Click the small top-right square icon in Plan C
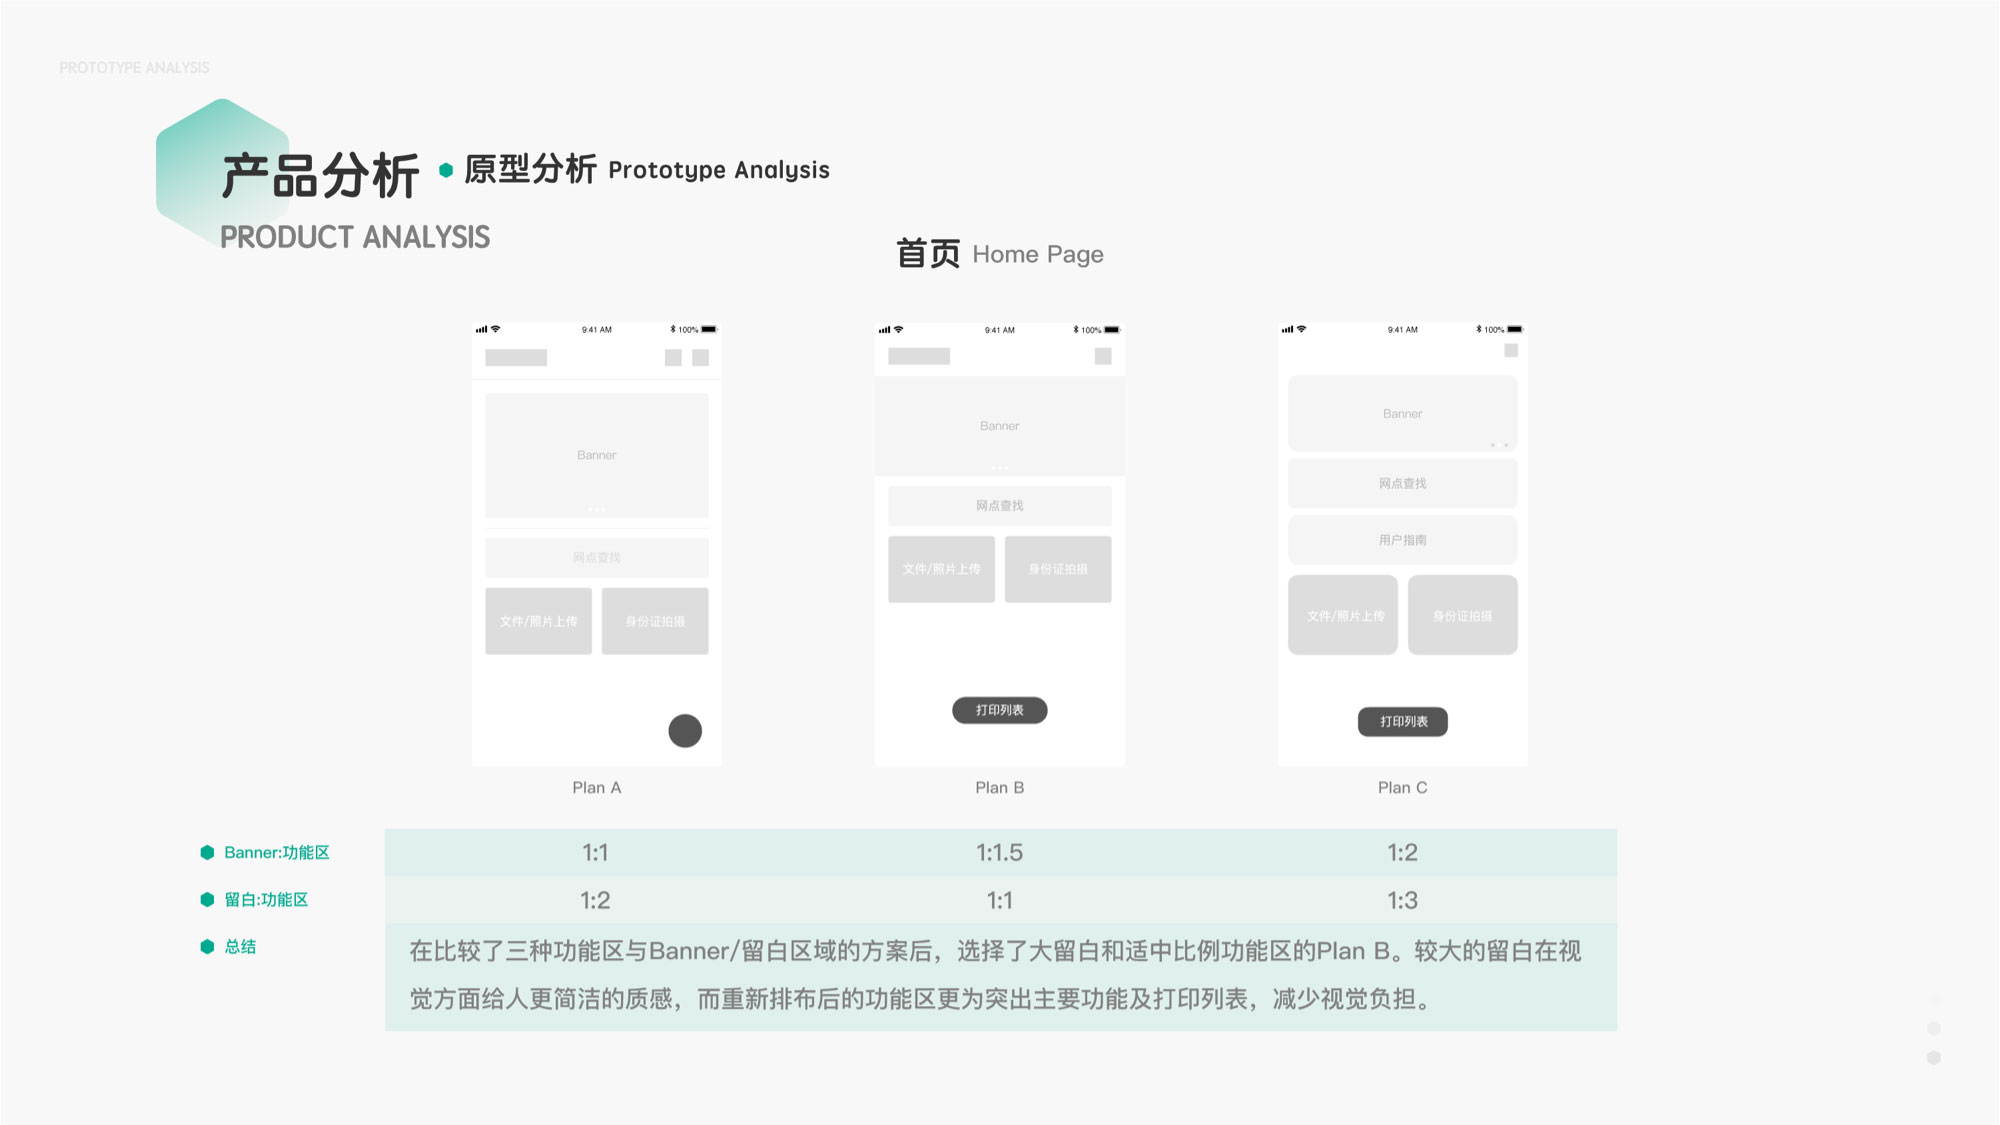Viewport: 2000px width, 1125px height. (1511, 350)
